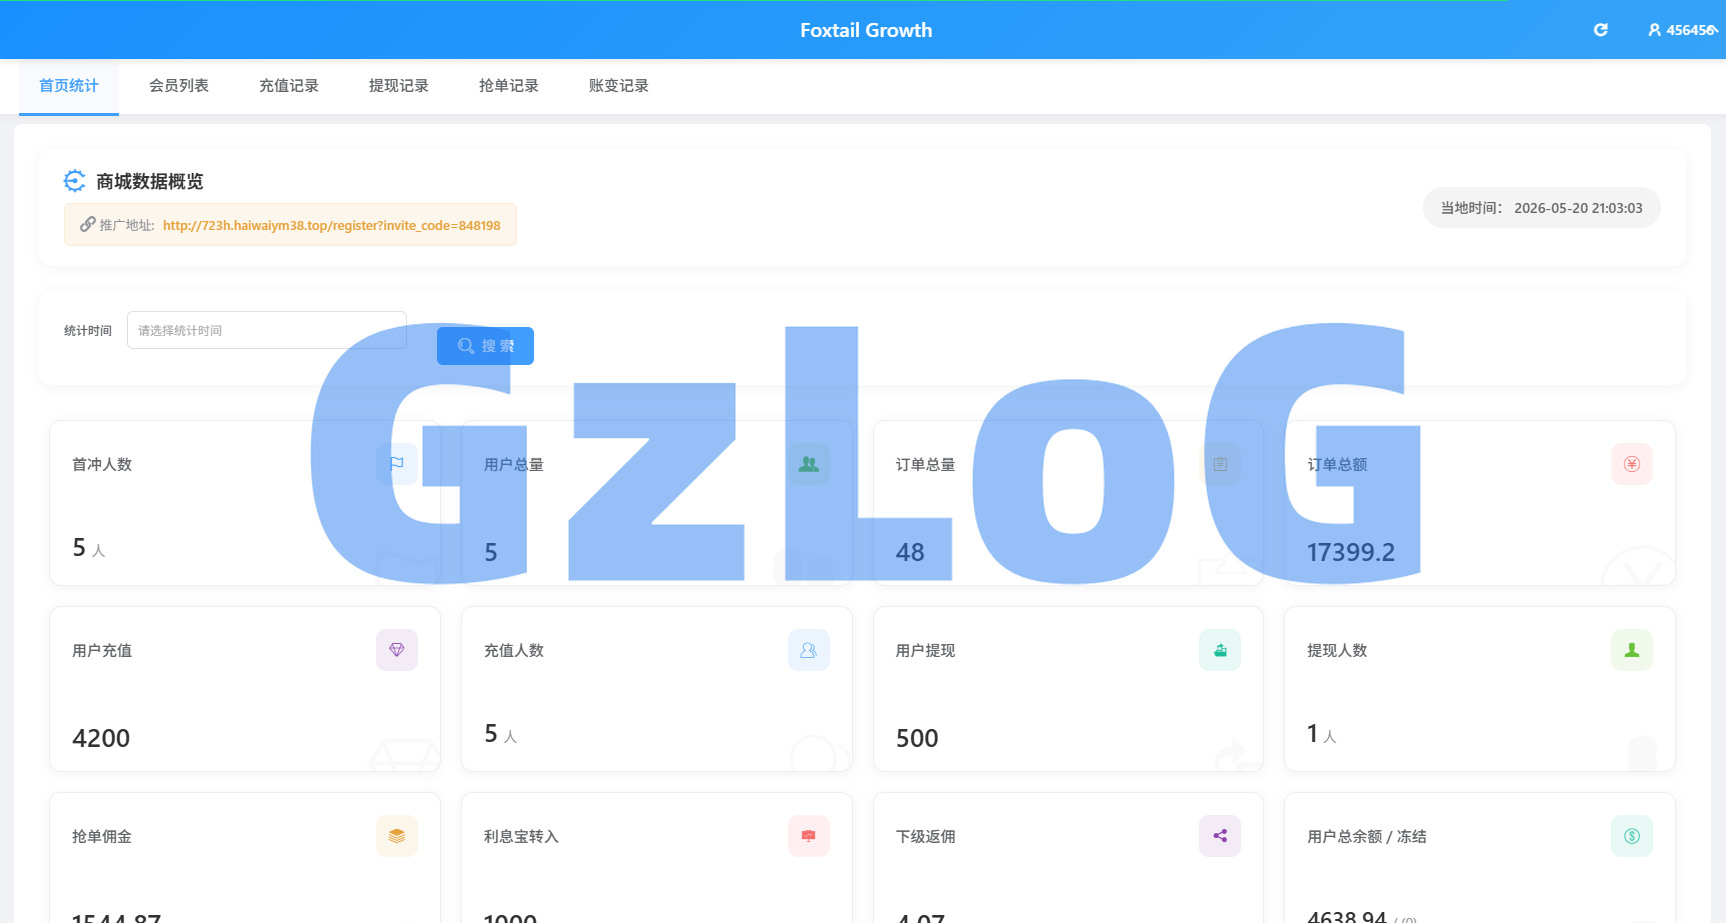The image size is (1726, 923).
Task: Click the refresh icon in the header
Action: point(1600,30)
